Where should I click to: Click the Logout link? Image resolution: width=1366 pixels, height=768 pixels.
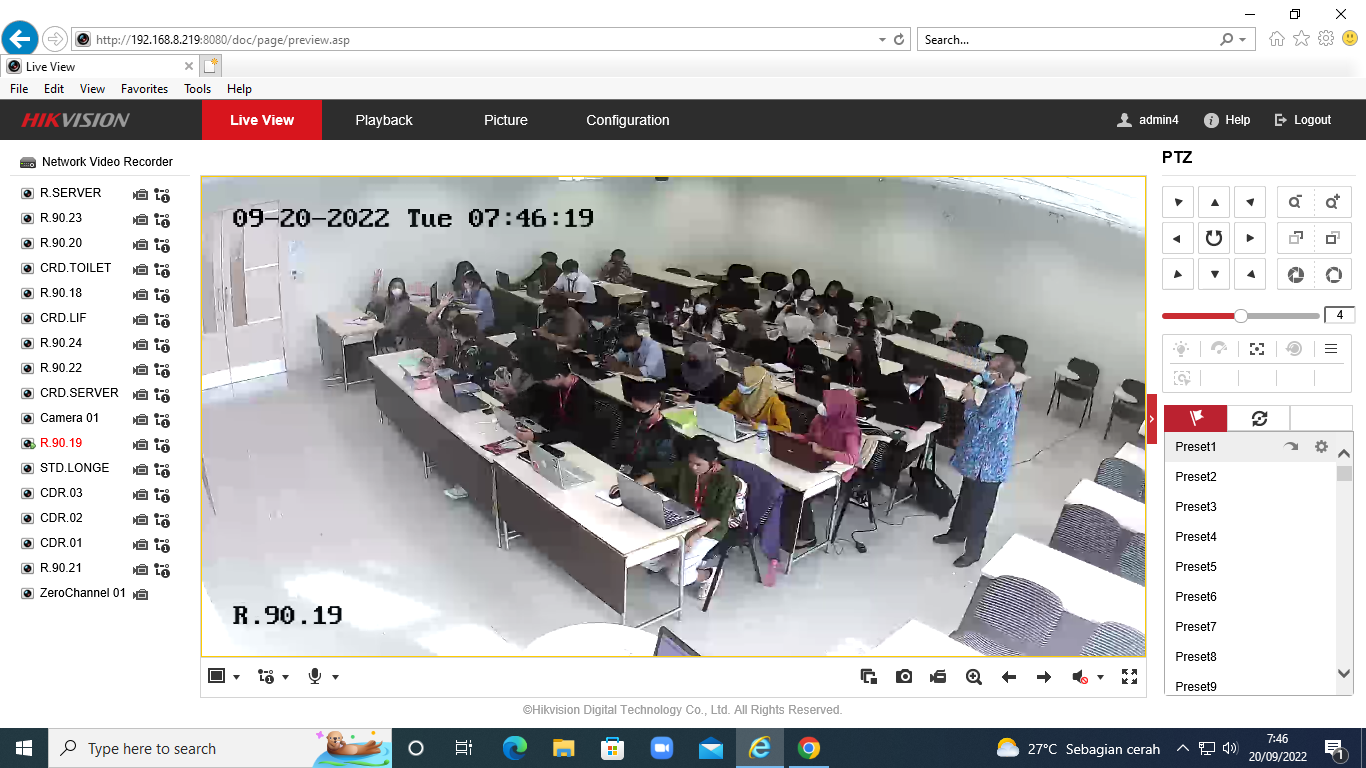[x=1303, y=120]
